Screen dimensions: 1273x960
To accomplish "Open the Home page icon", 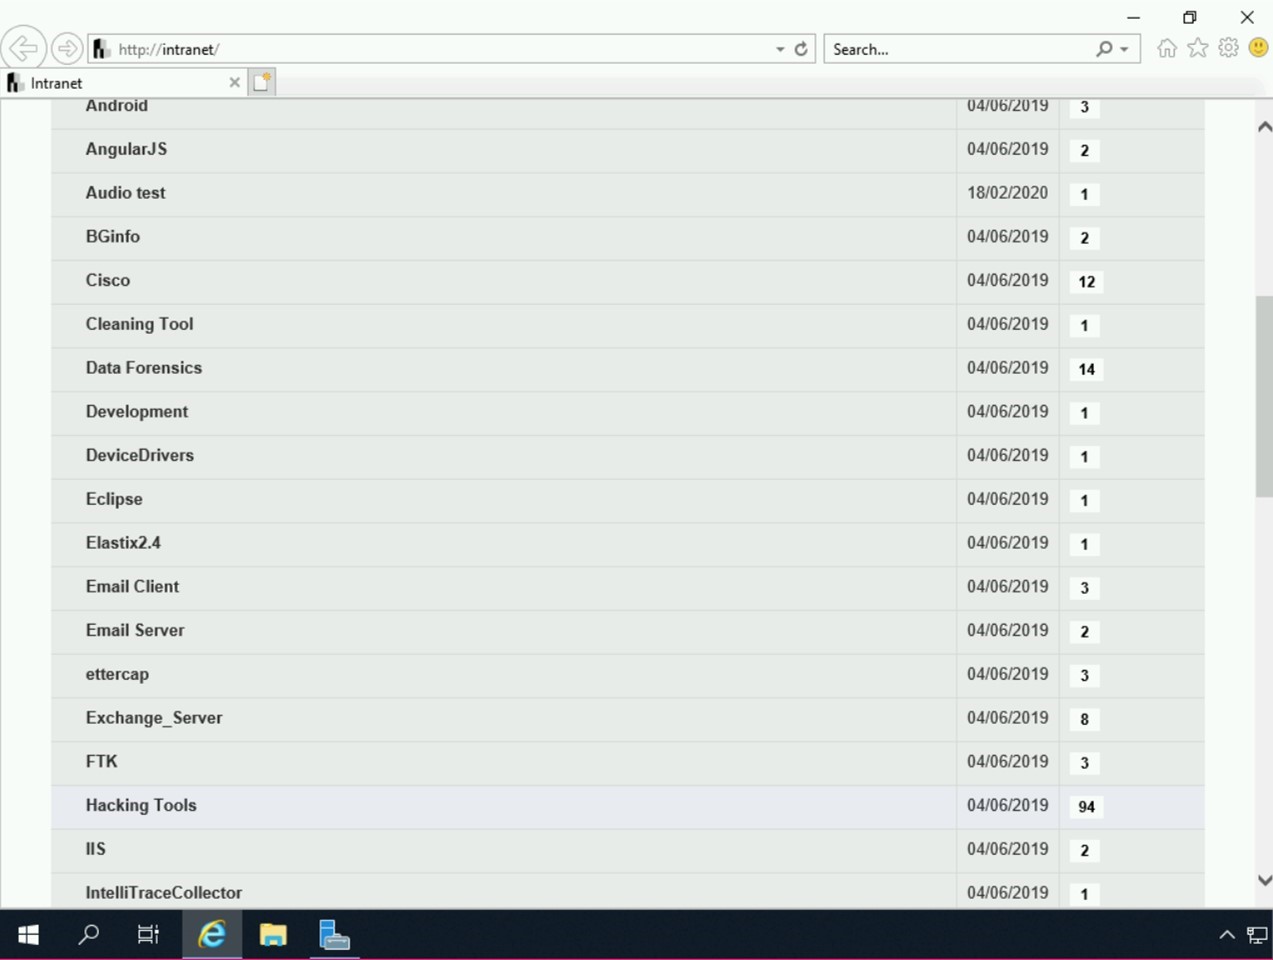I will 1166,48.
